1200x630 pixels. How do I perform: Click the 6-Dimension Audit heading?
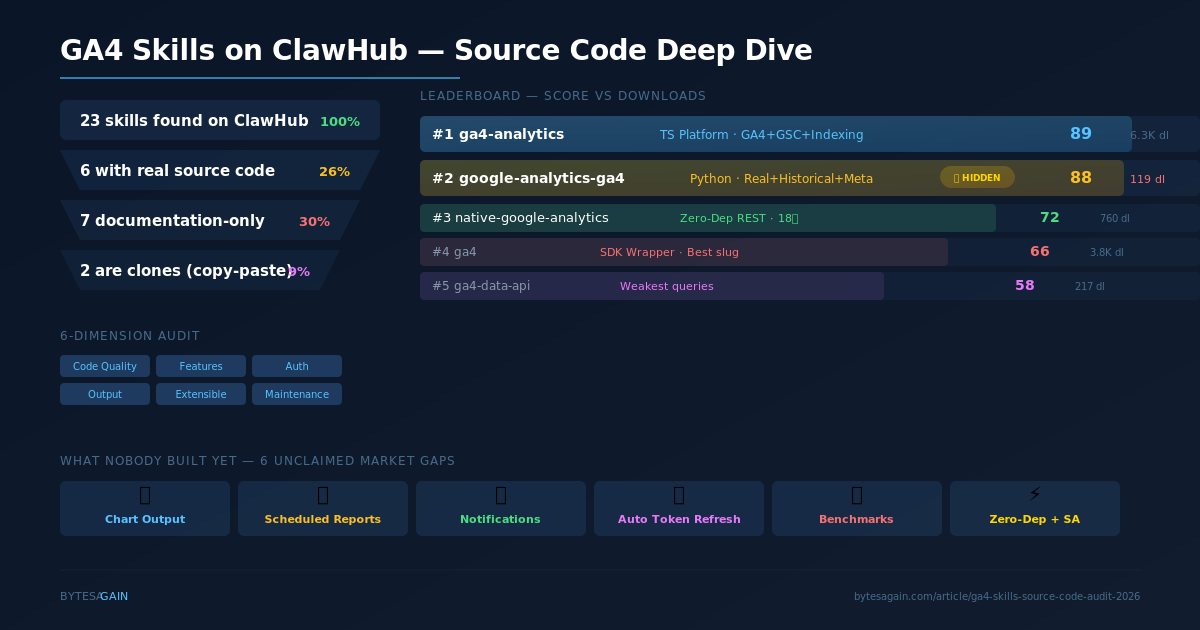130,336
